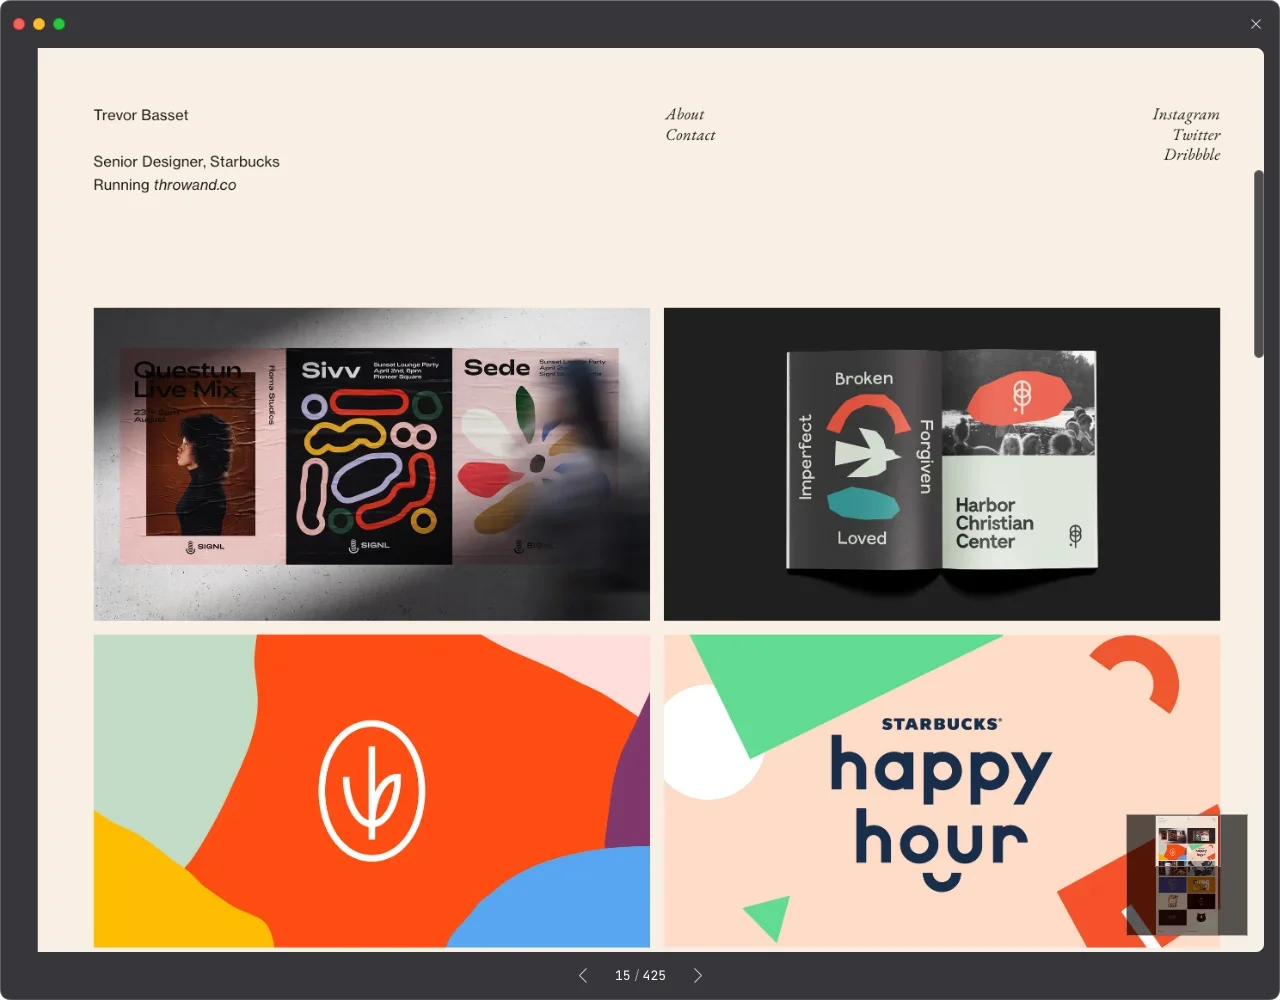
Task: Click the red macOS close window button
Action: (19, 24)
